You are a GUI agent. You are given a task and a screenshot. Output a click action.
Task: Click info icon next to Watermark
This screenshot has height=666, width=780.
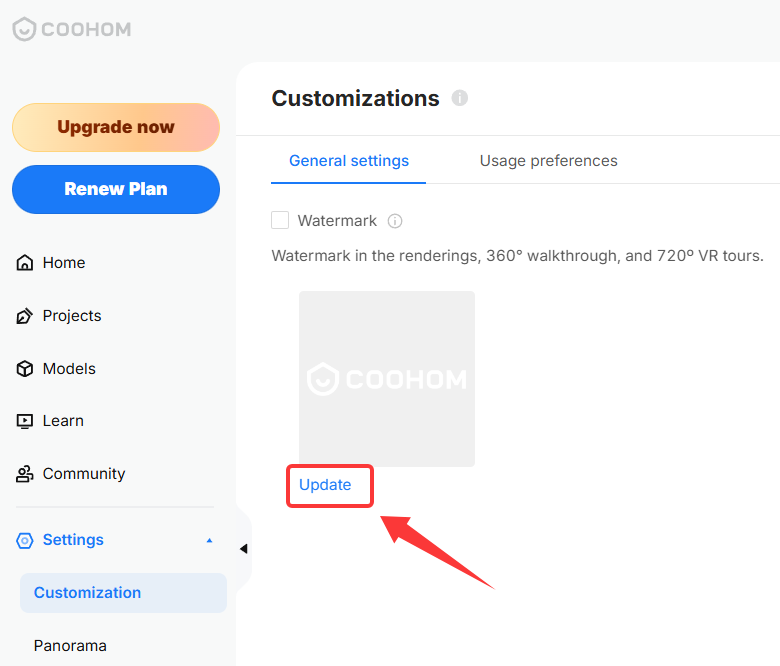(395, 221)
